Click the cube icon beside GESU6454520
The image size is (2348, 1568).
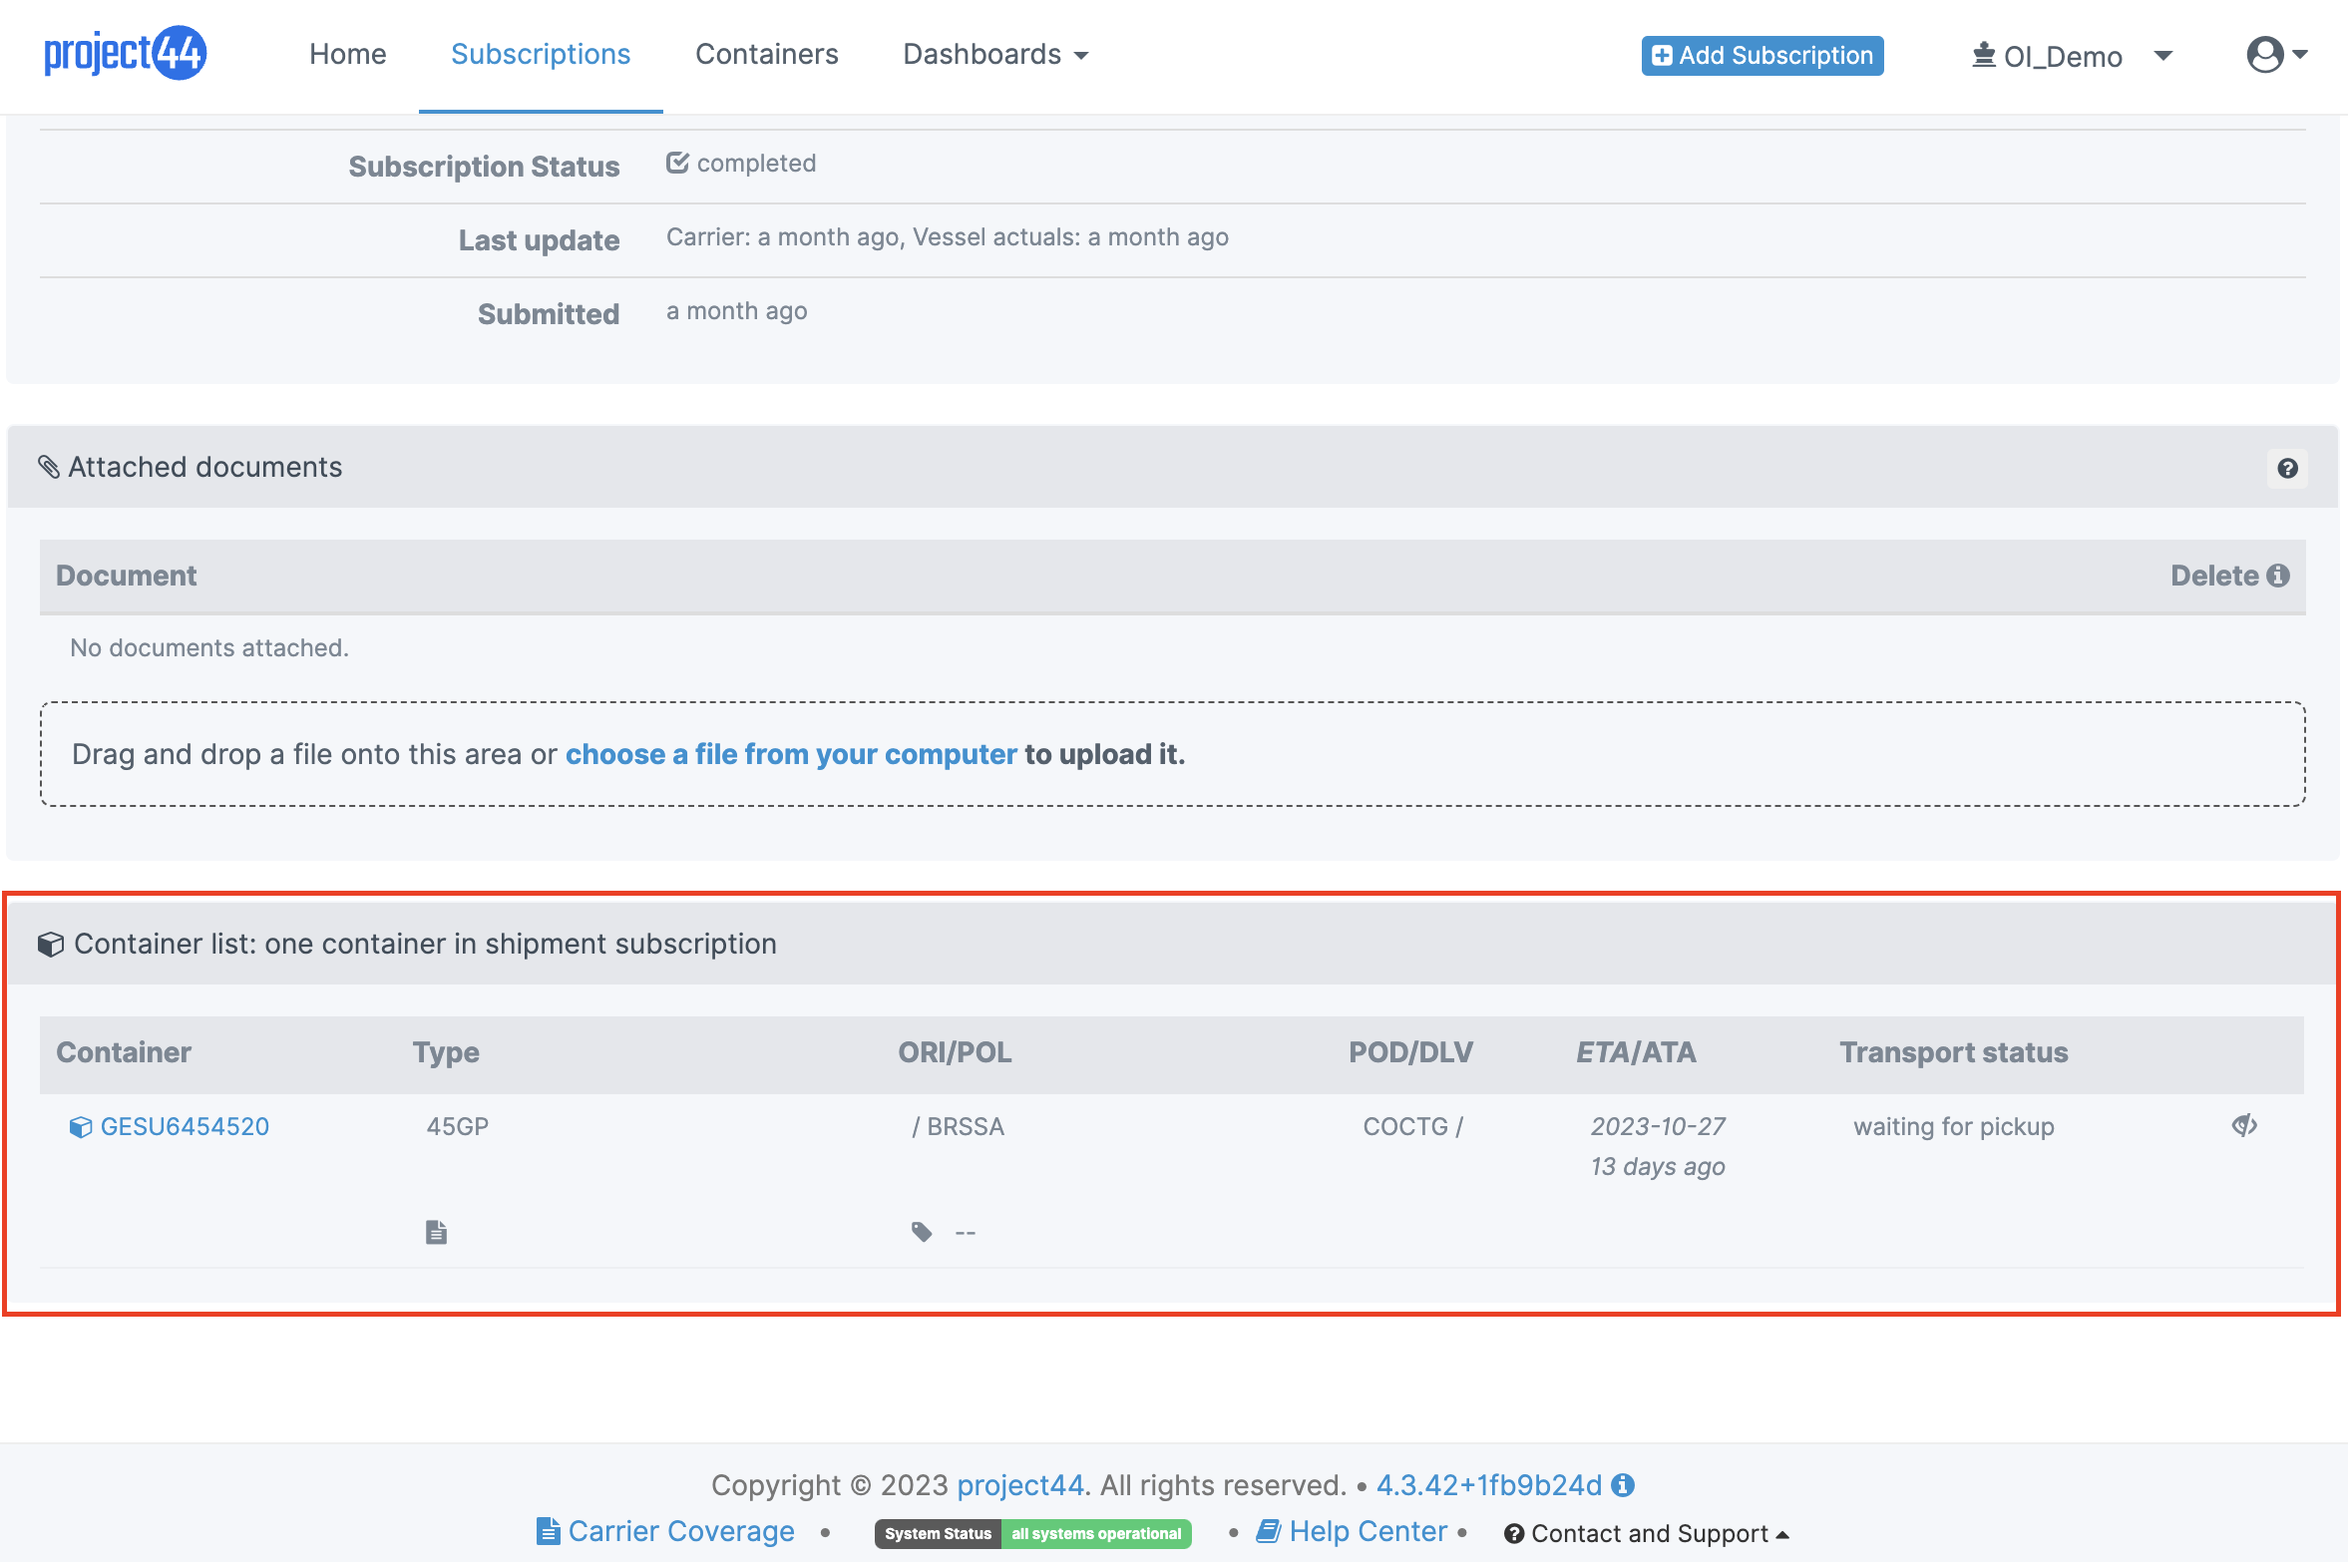pyautogui.click(x=80, y=1127)
